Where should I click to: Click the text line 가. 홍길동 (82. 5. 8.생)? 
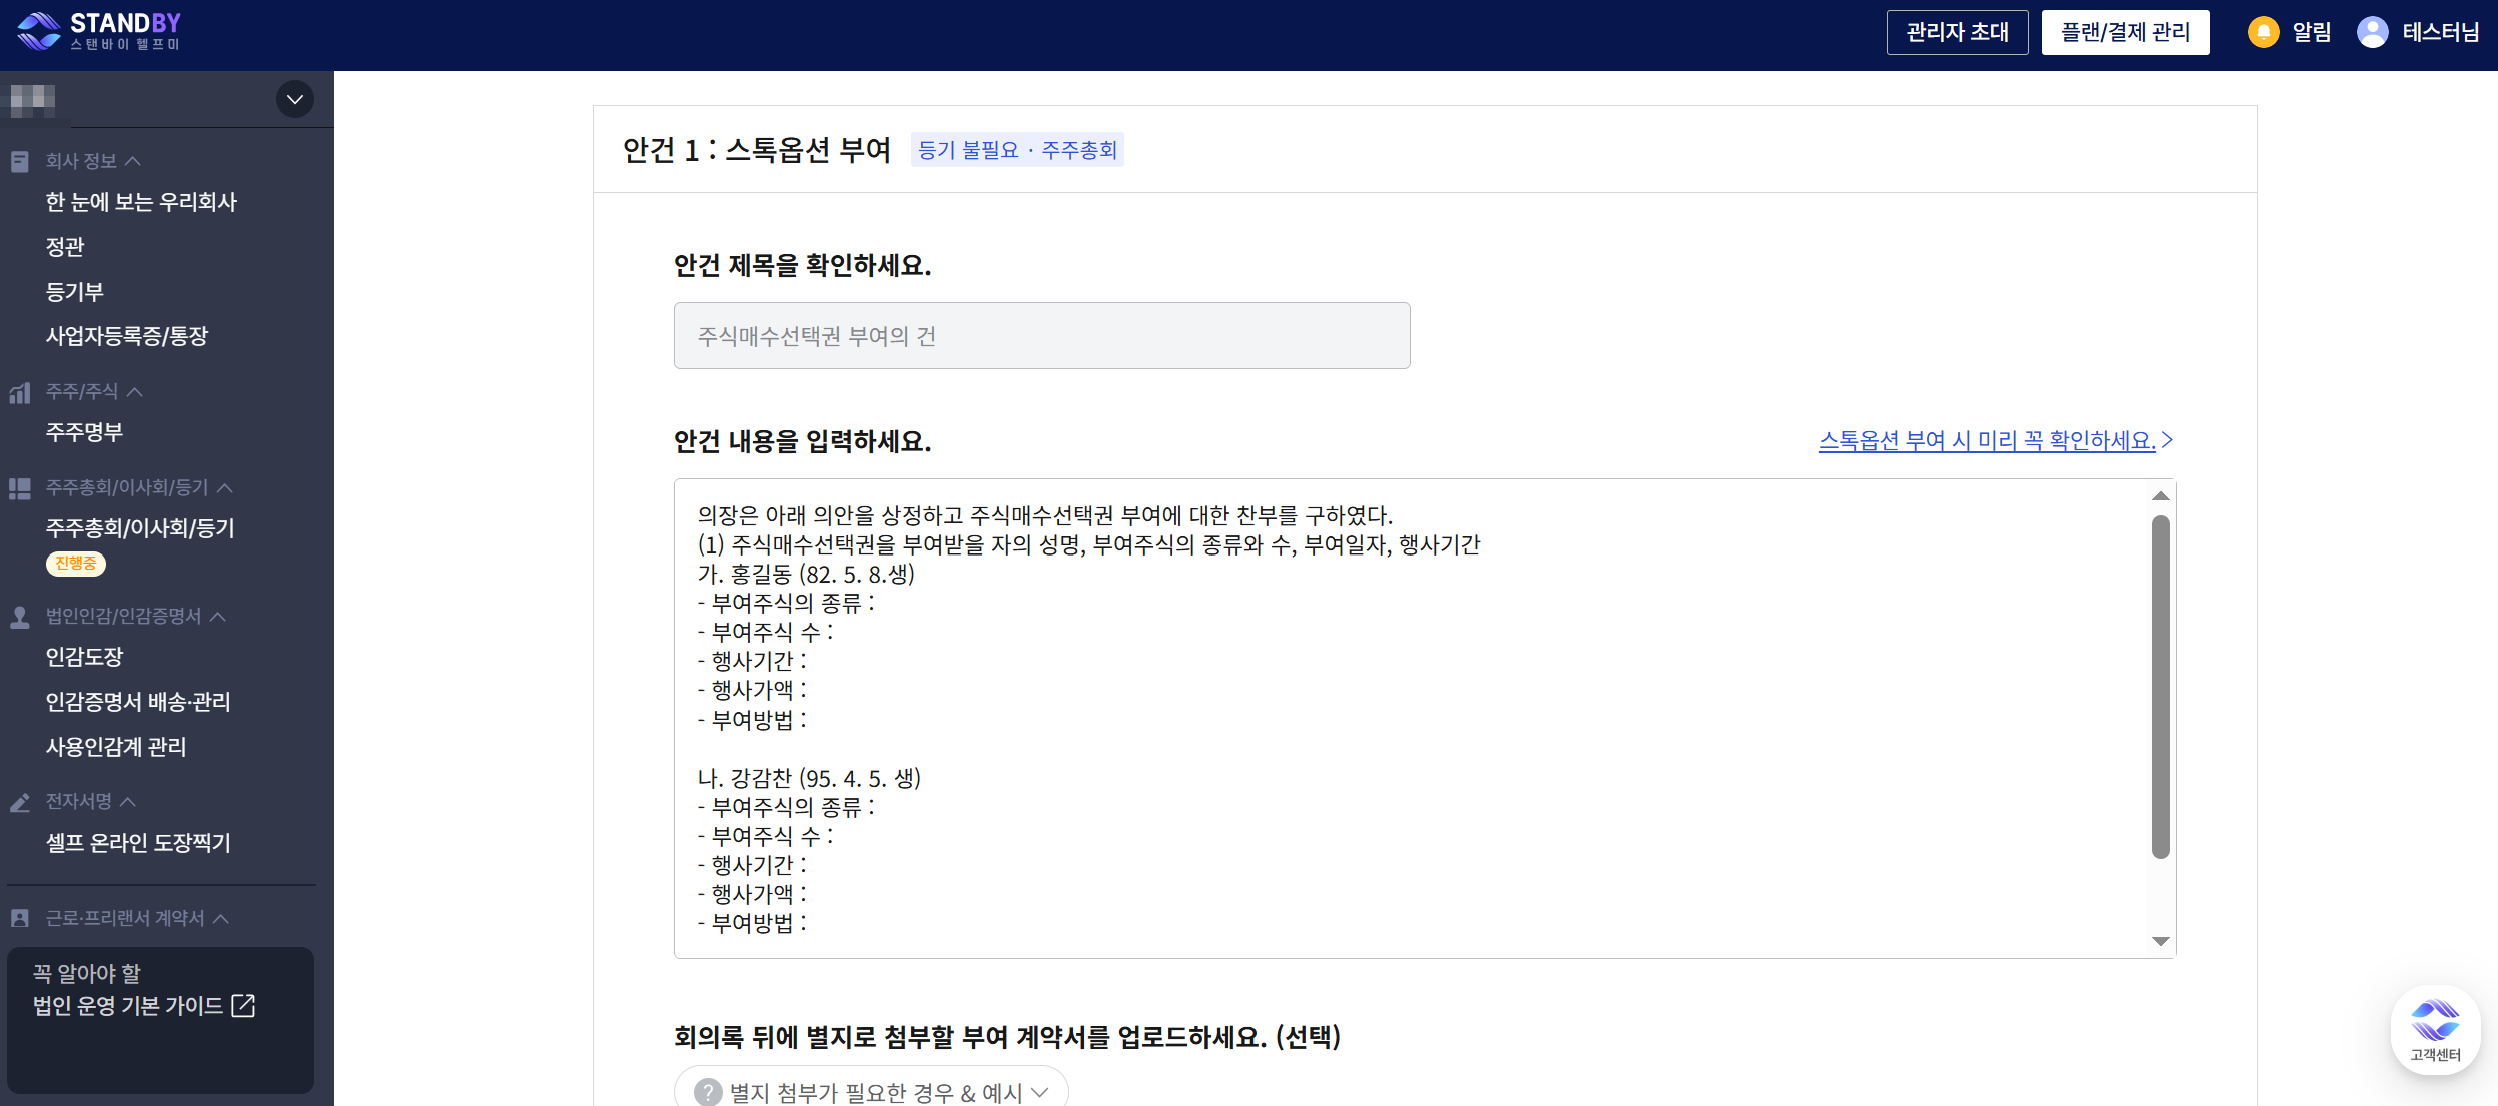806,574
